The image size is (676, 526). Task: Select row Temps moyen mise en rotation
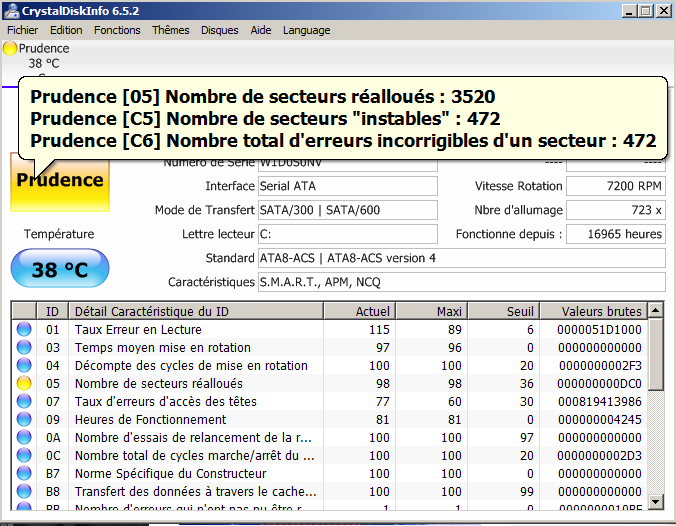point(329,348)
